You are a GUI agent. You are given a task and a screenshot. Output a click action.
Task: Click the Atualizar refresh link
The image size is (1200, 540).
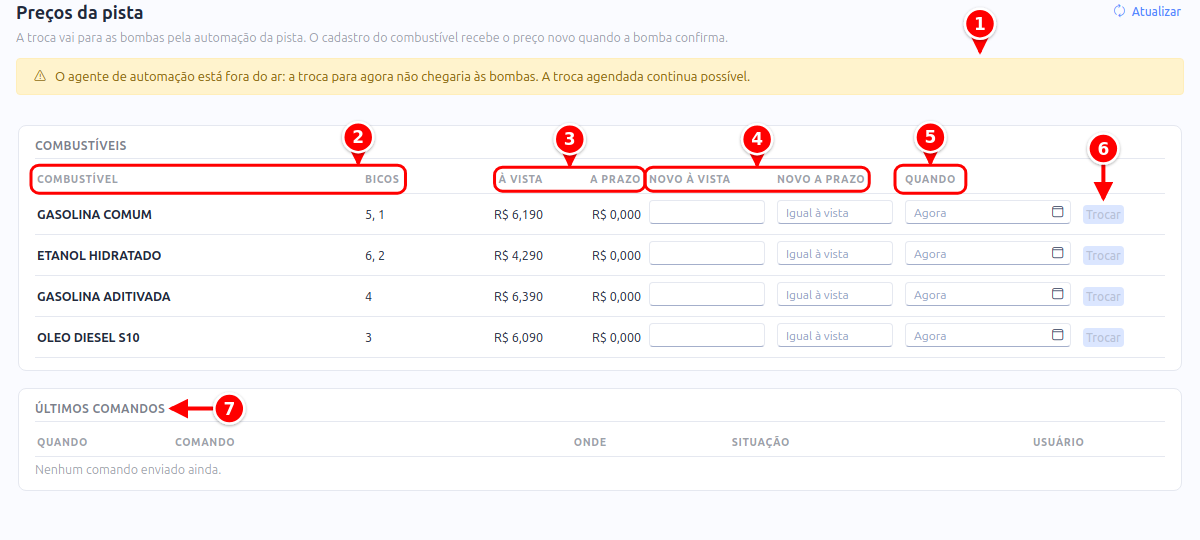coord(1147,12)
